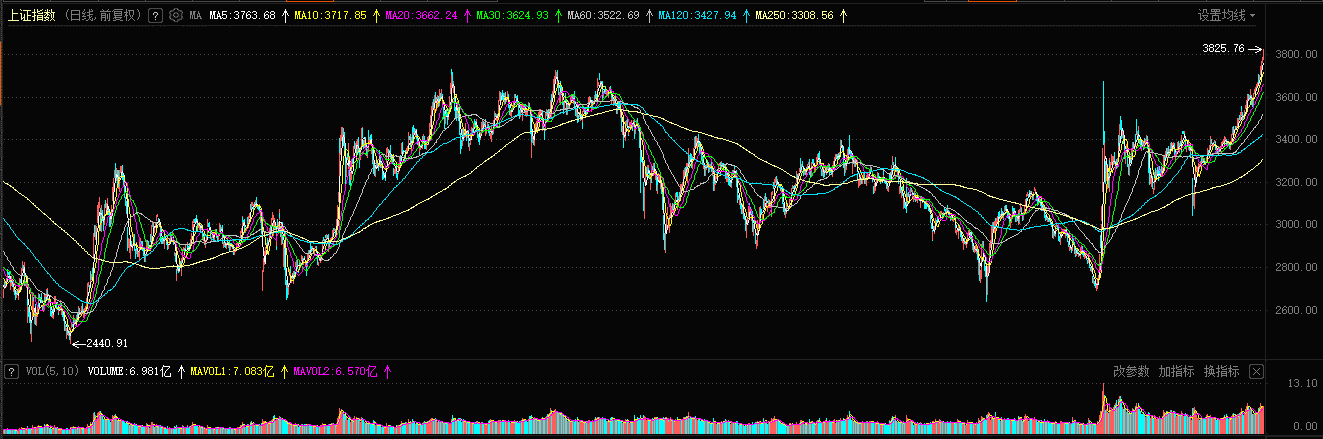
Task: Toggle the MA60 moving average label
Action: point(603,16)
